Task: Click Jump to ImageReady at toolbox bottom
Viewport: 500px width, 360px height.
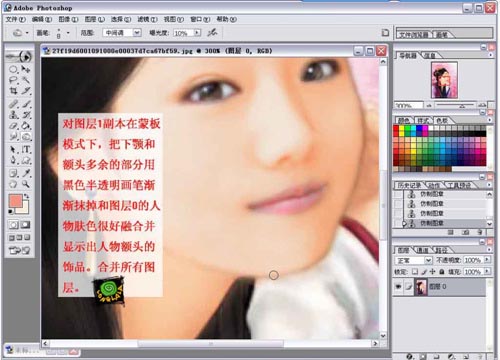Action: [19, 250]
